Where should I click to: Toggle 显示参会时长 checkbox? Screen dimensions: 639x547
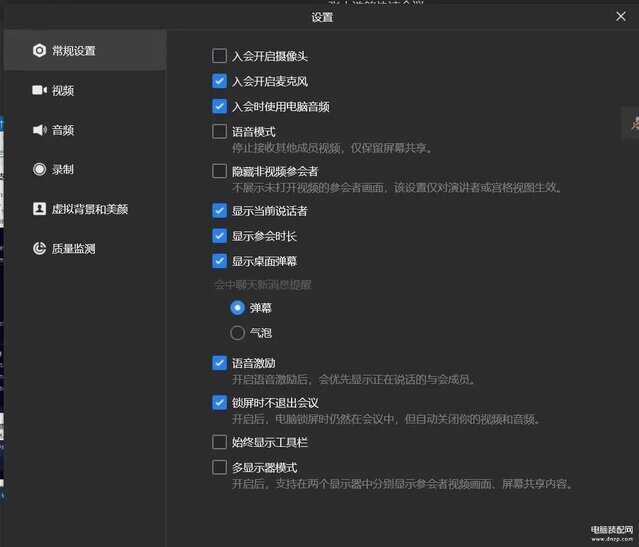pyautogui.click(x=219, y=236)
